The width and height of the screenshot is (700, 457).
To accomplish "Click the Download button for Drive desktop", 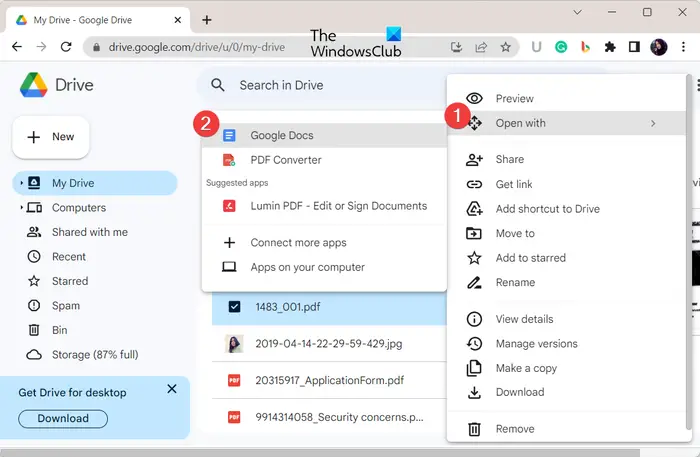I will 63,419.
